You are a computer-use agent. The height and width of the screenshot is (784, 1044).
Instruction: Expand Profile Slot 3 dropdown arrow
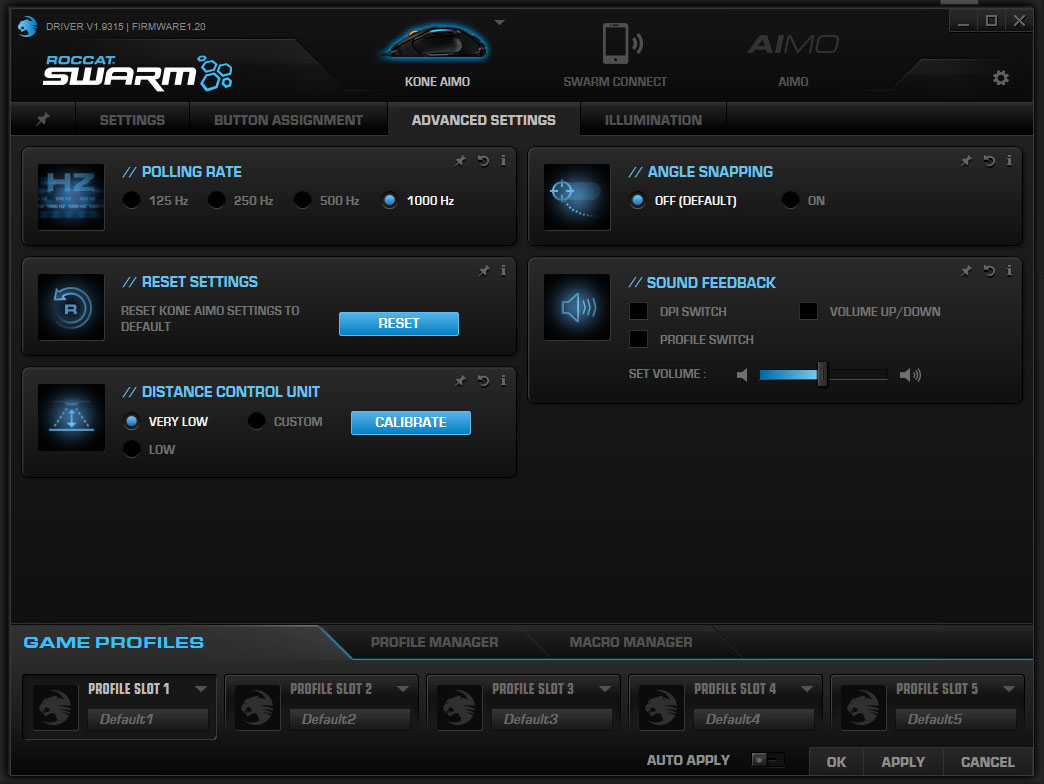tap(605, 689)
